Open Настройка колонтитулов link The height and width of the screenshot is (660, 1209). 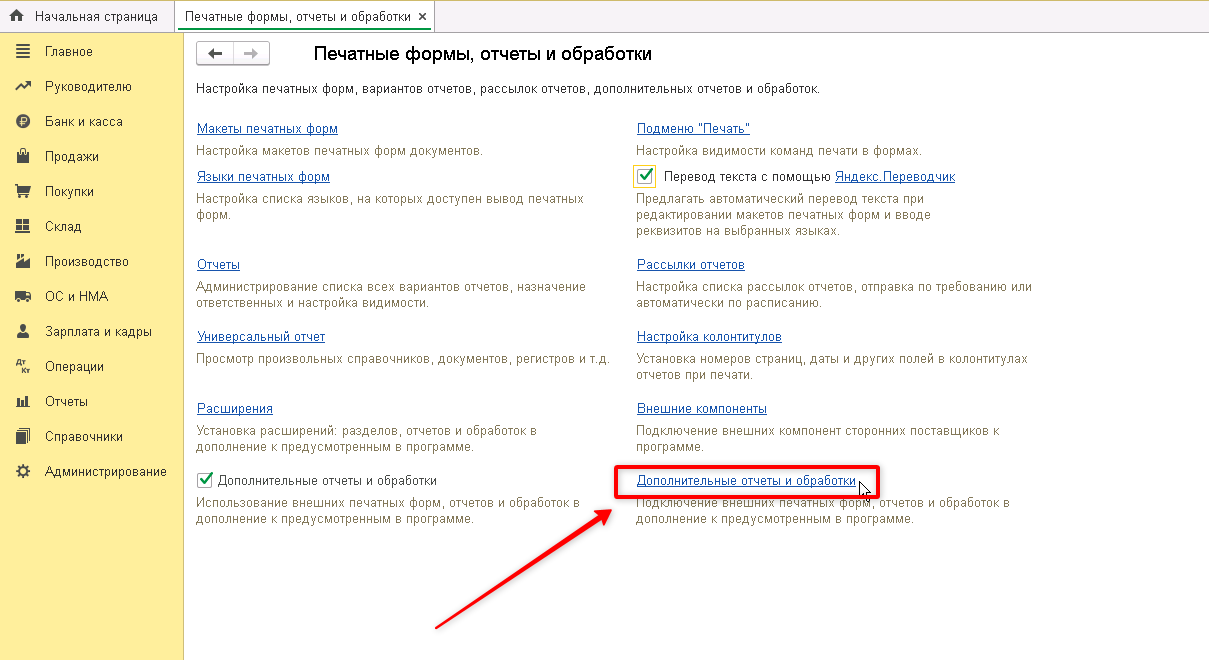click(x=709, y=337)
